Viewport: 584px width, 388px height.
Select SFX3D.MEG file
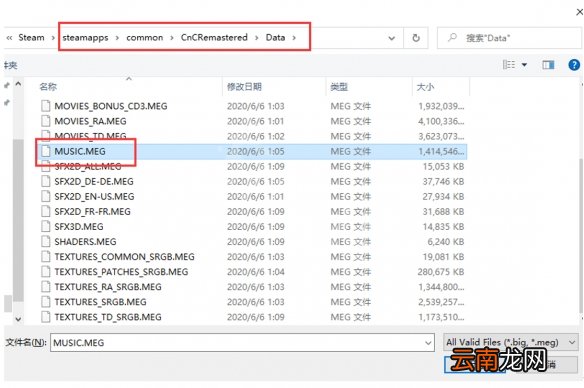tap(79, 227)
